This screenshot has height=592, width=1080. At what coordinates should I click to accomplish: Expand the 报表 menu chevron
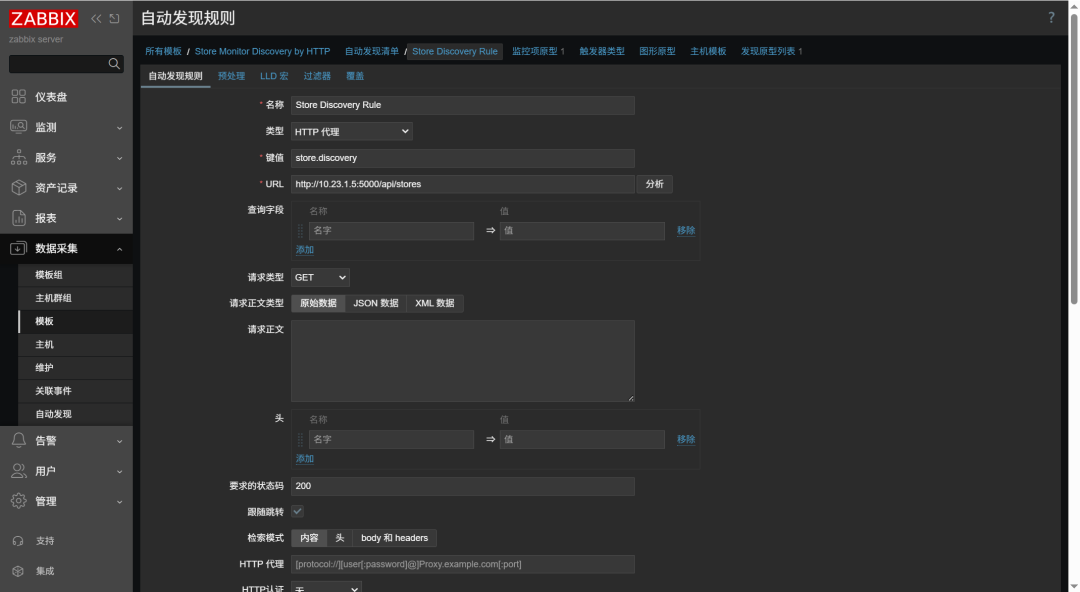[x=120, y=219]
